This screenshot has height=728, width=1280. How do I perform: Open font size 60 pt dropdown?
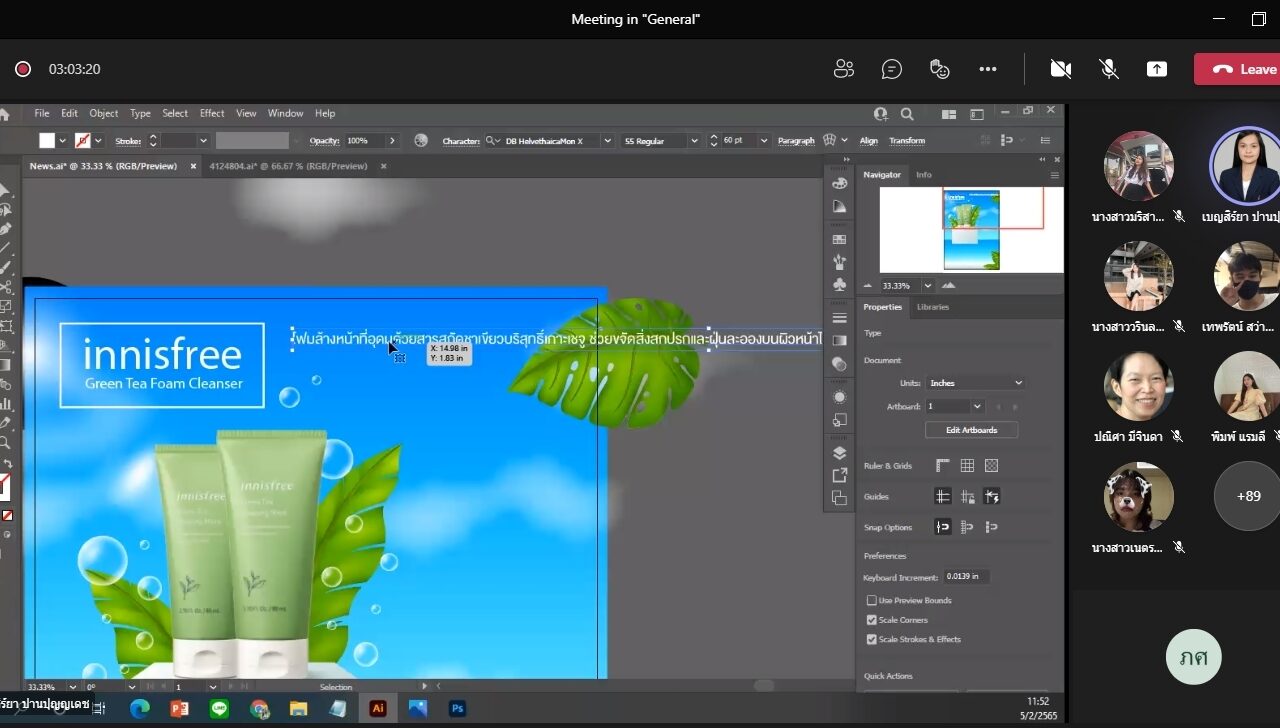(x=766, y=141)
